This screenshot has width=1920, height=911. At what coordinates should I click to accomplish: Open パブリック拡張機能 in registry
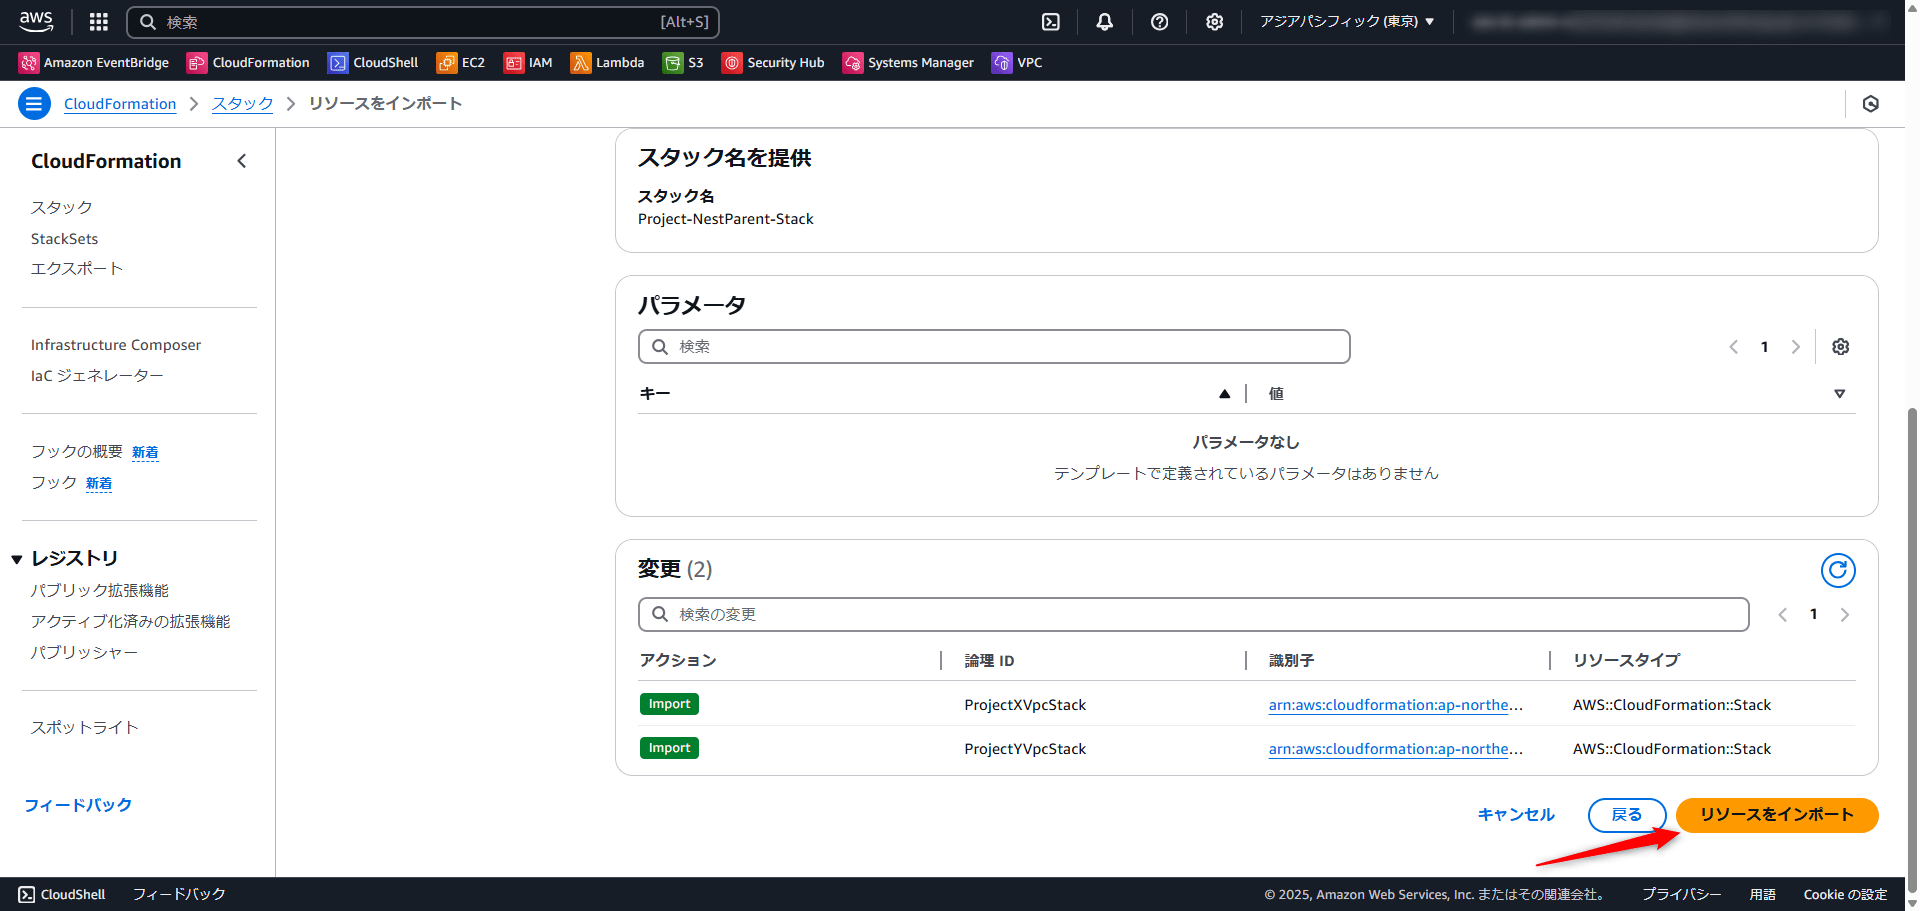click(x=100, y=590)
